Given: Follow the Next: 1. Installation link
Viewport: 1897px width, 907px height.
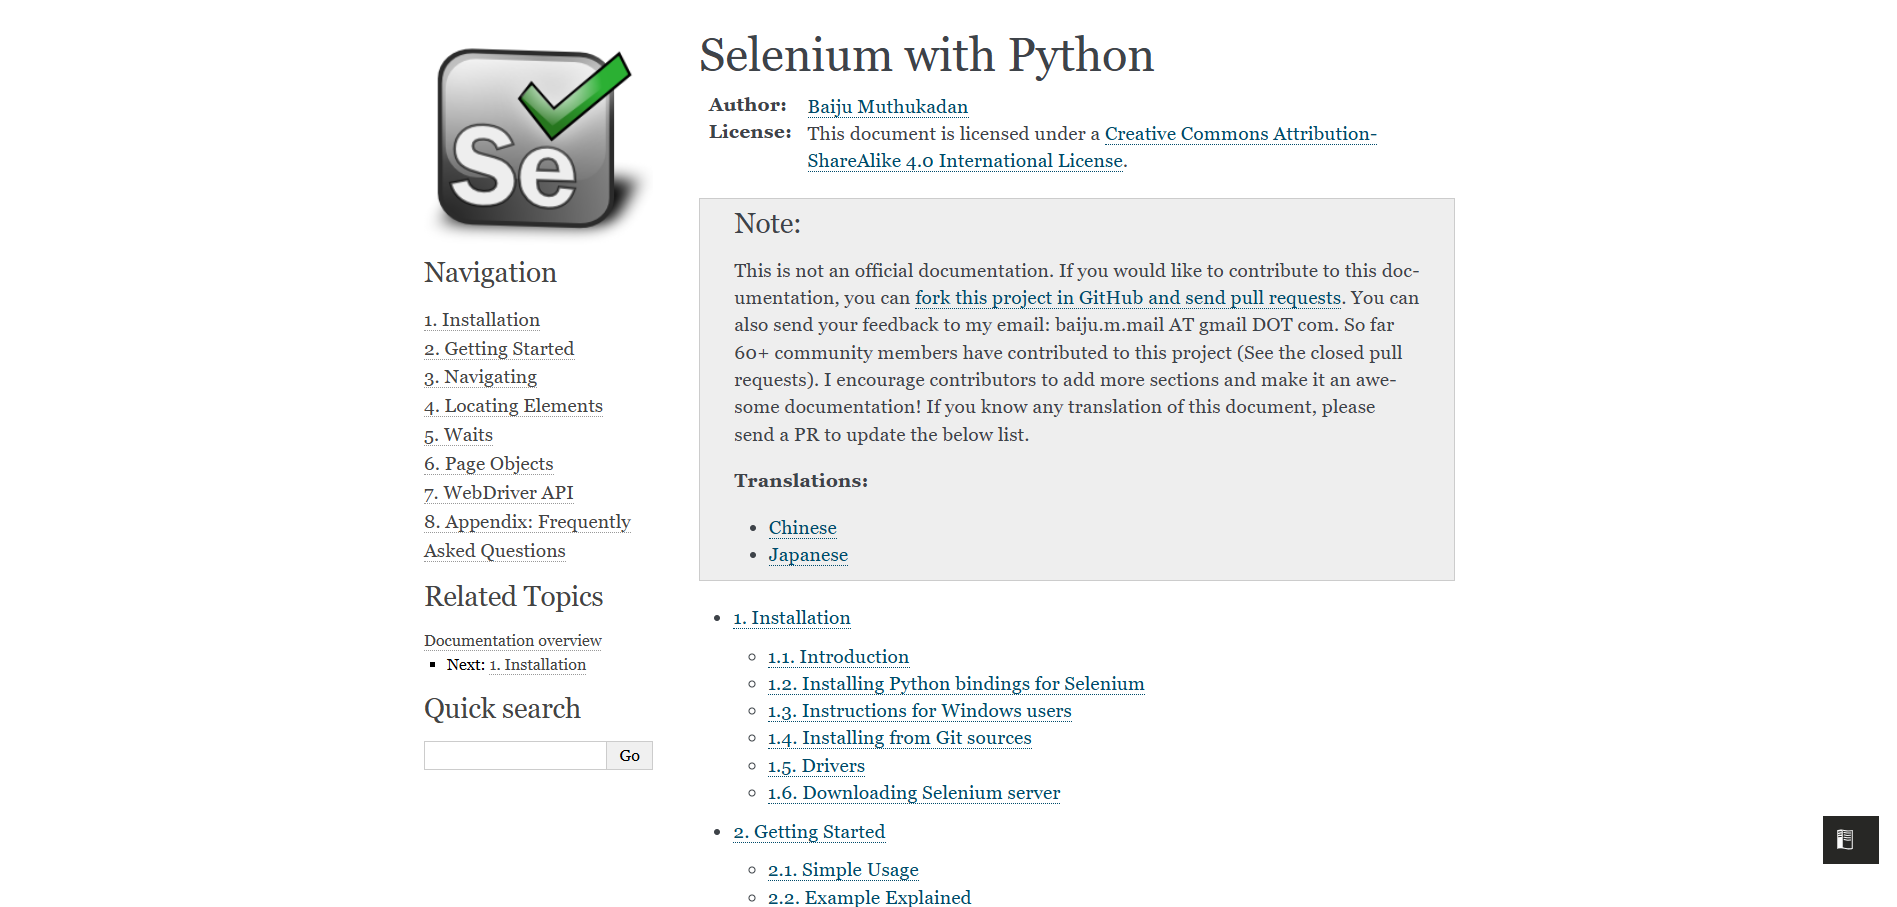Looking at the screenshot, I should click(537, 665).
